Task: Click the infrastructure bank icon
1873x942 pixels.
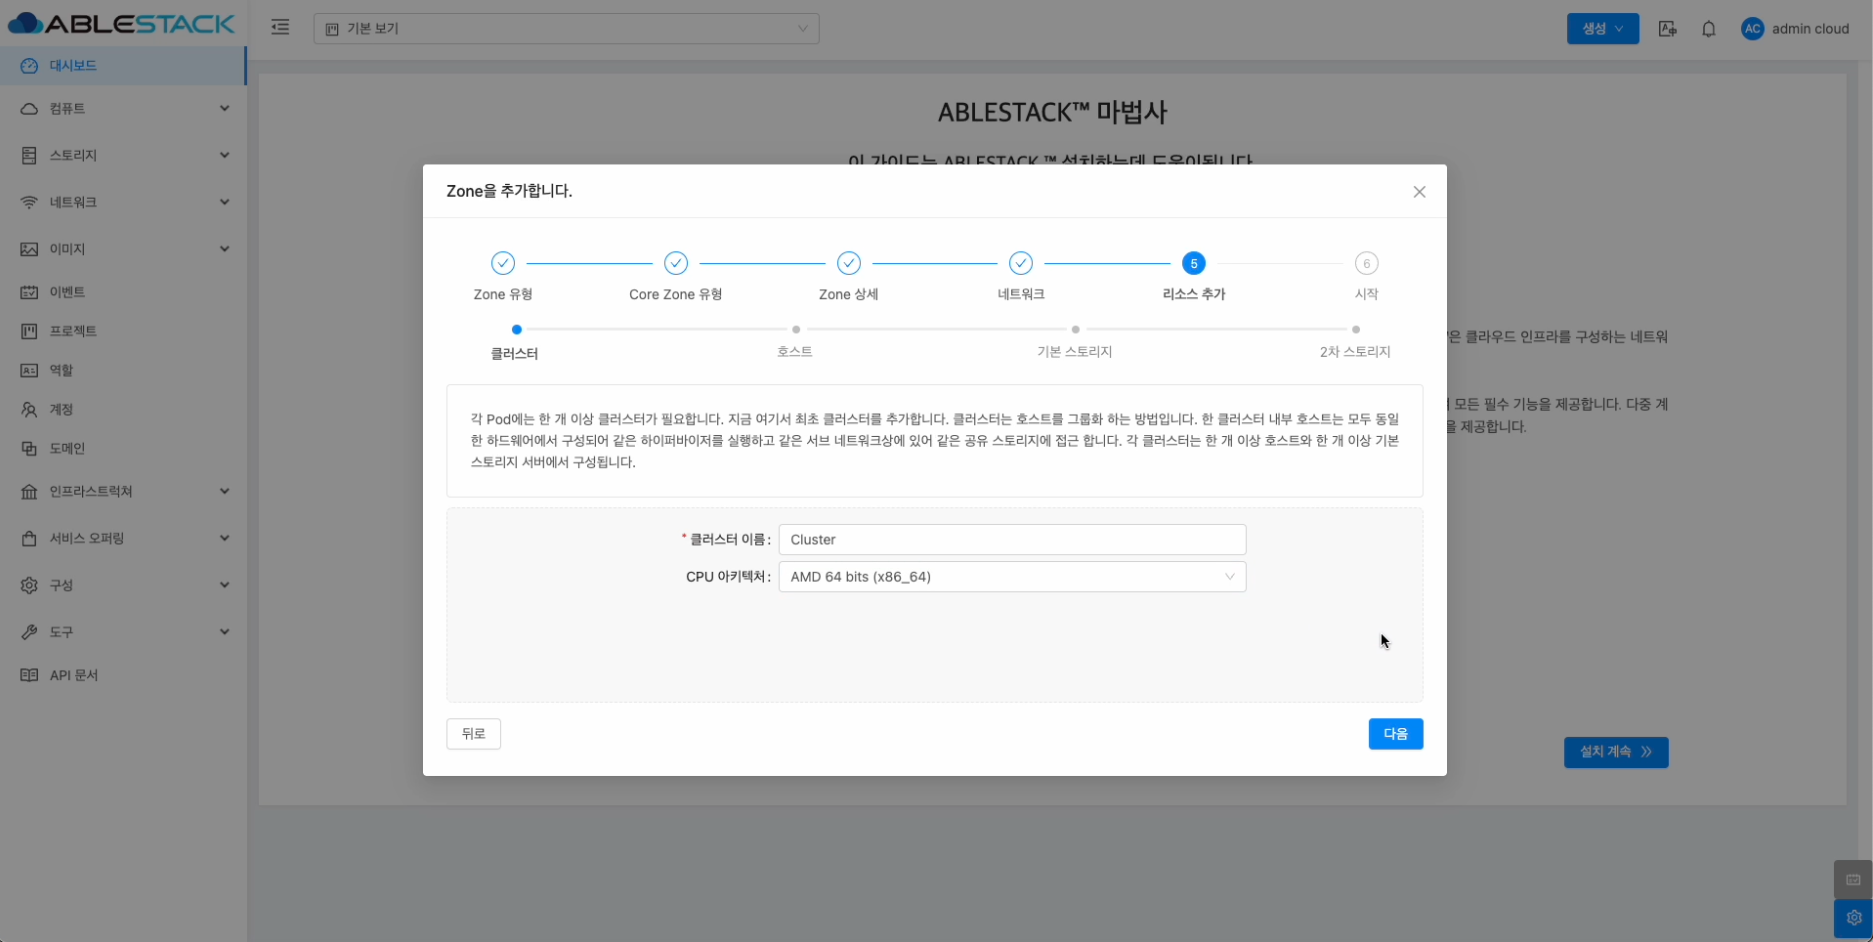Action: coord(29,492)
